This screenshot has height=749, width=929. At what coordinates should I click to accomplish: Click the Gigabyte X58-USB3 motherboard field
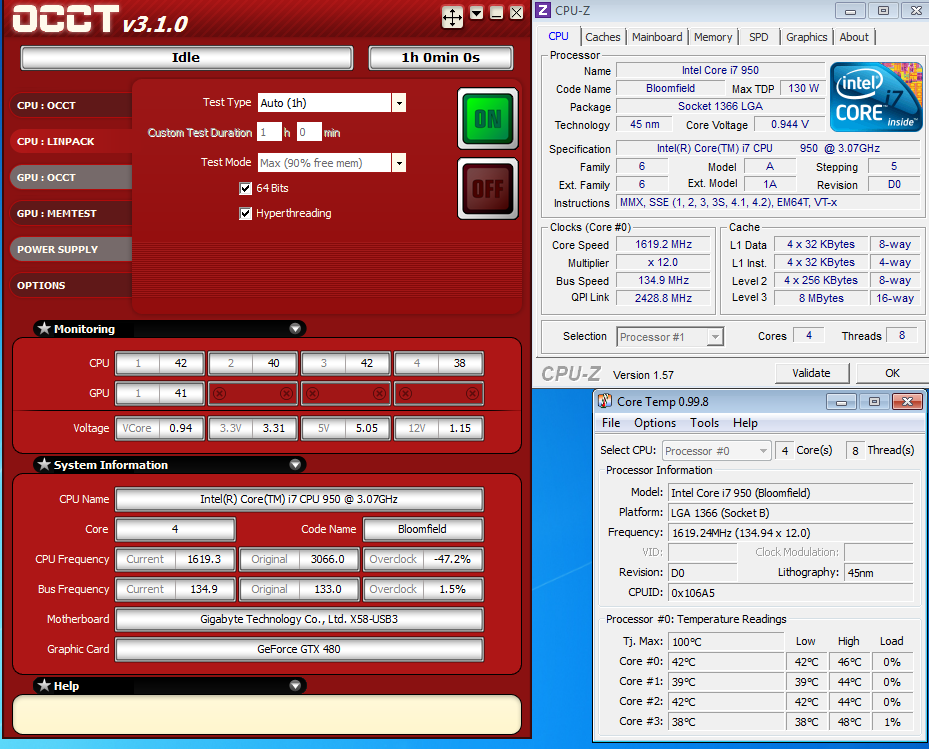point(299,619)
